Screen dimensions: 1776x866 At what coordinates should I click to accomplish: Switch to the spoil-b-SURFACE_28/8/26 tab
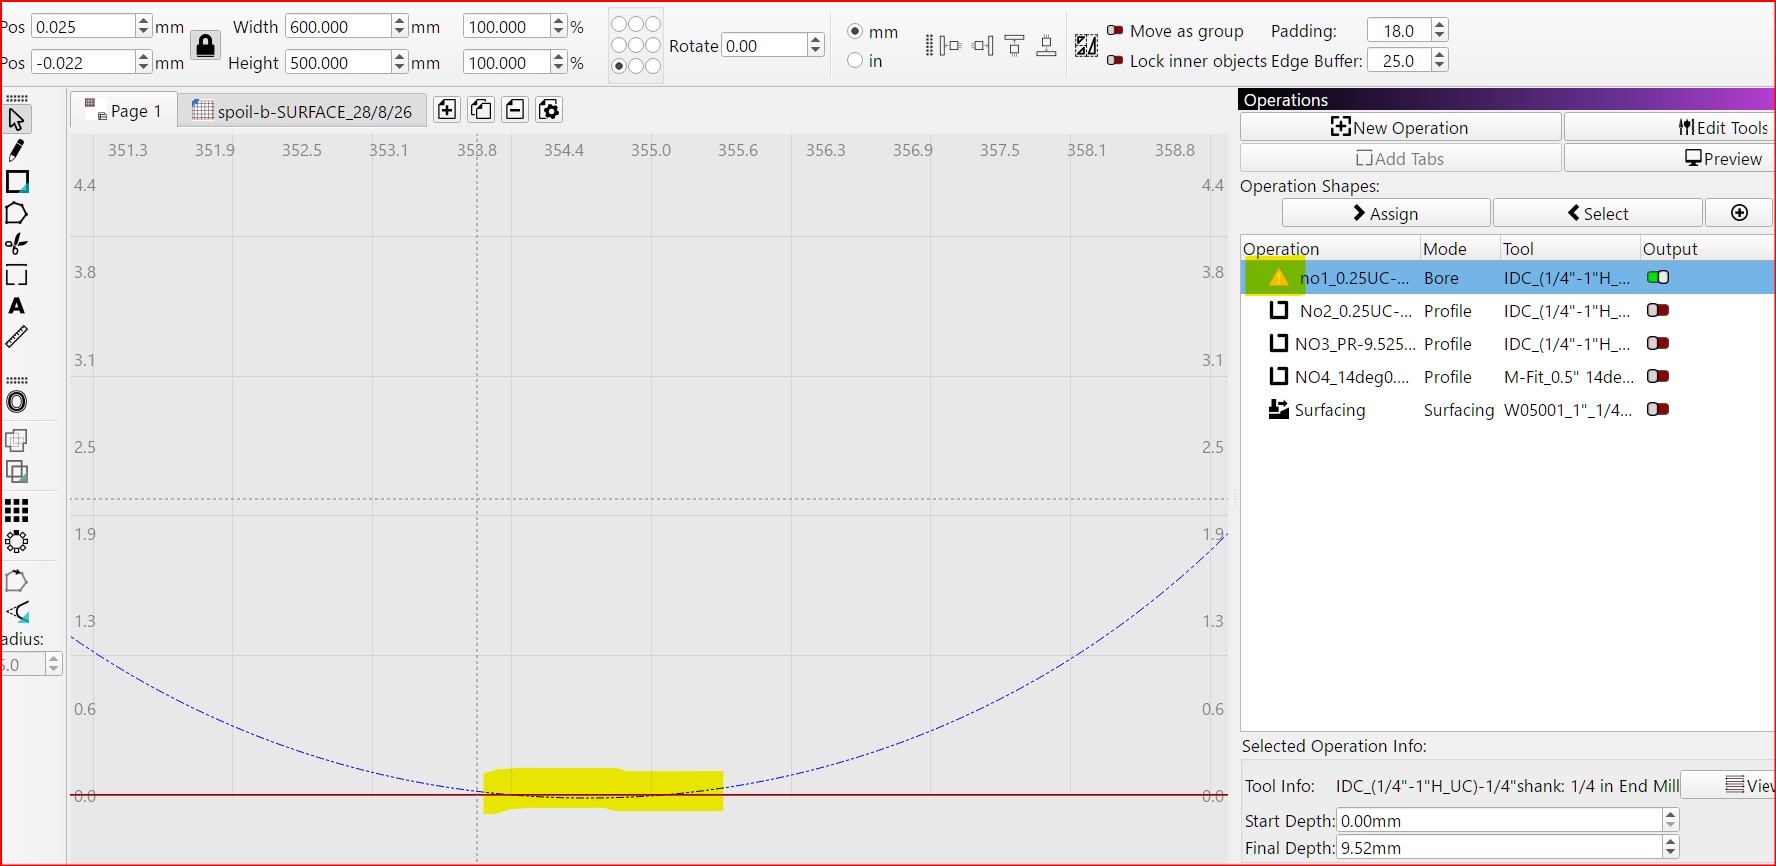click(x=302, y=111)
